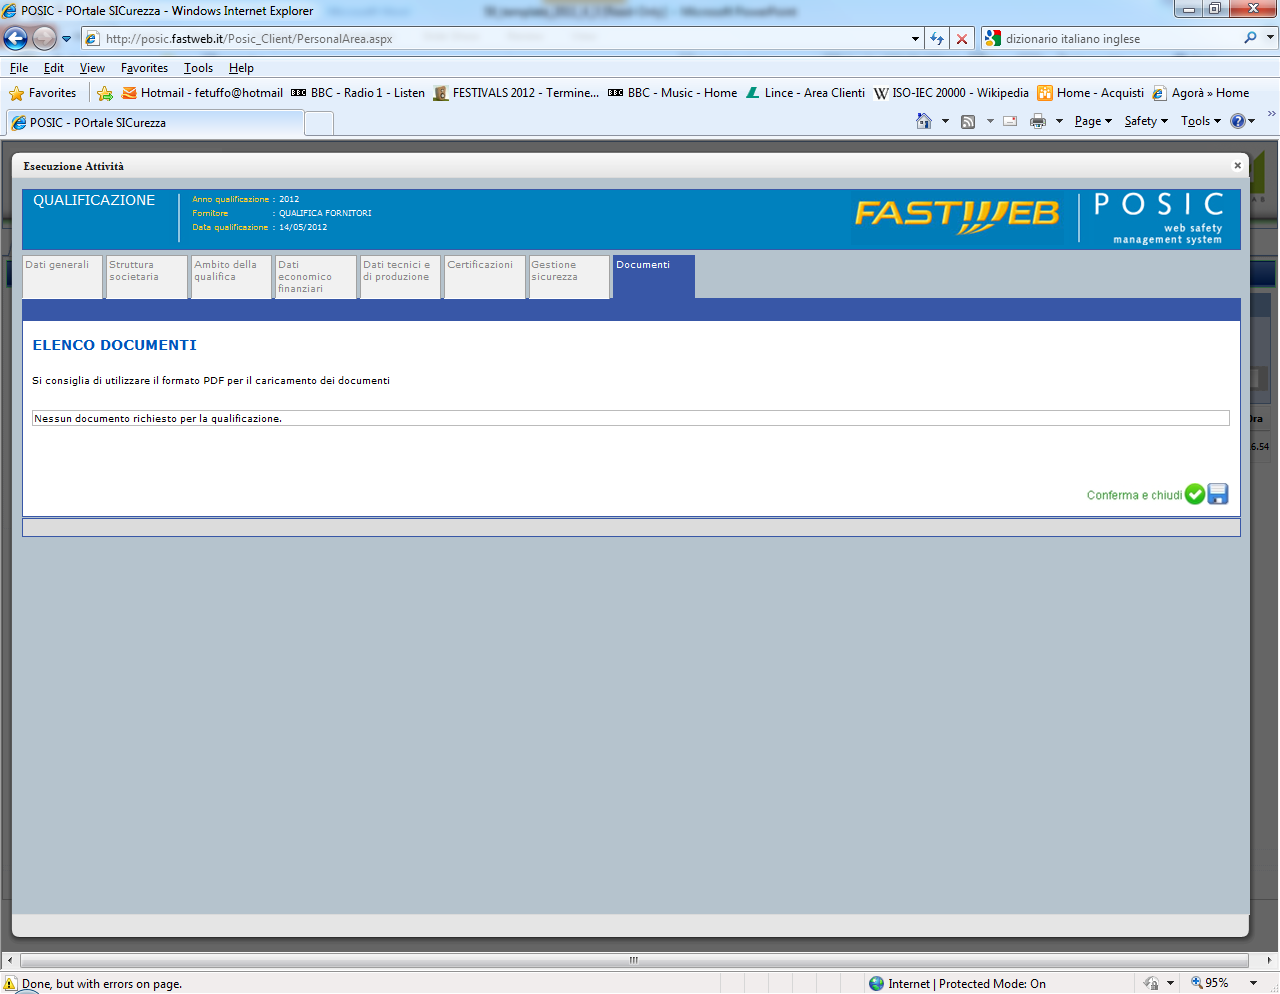Click the Conferma e chiudi link text
1280x994 pixels.
pos(1134,495)
